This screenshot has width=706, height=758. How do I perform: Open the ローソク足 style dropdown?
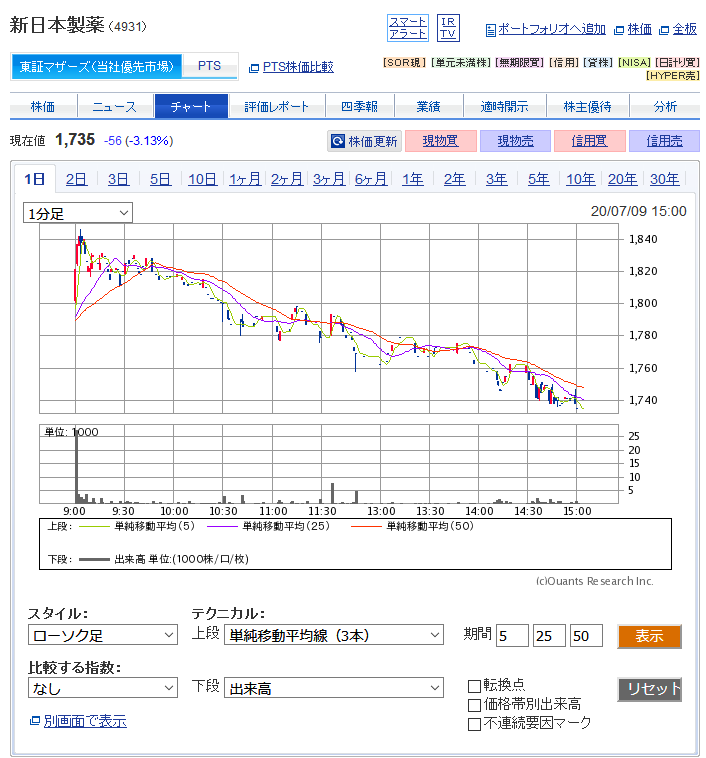click(102, 635)
